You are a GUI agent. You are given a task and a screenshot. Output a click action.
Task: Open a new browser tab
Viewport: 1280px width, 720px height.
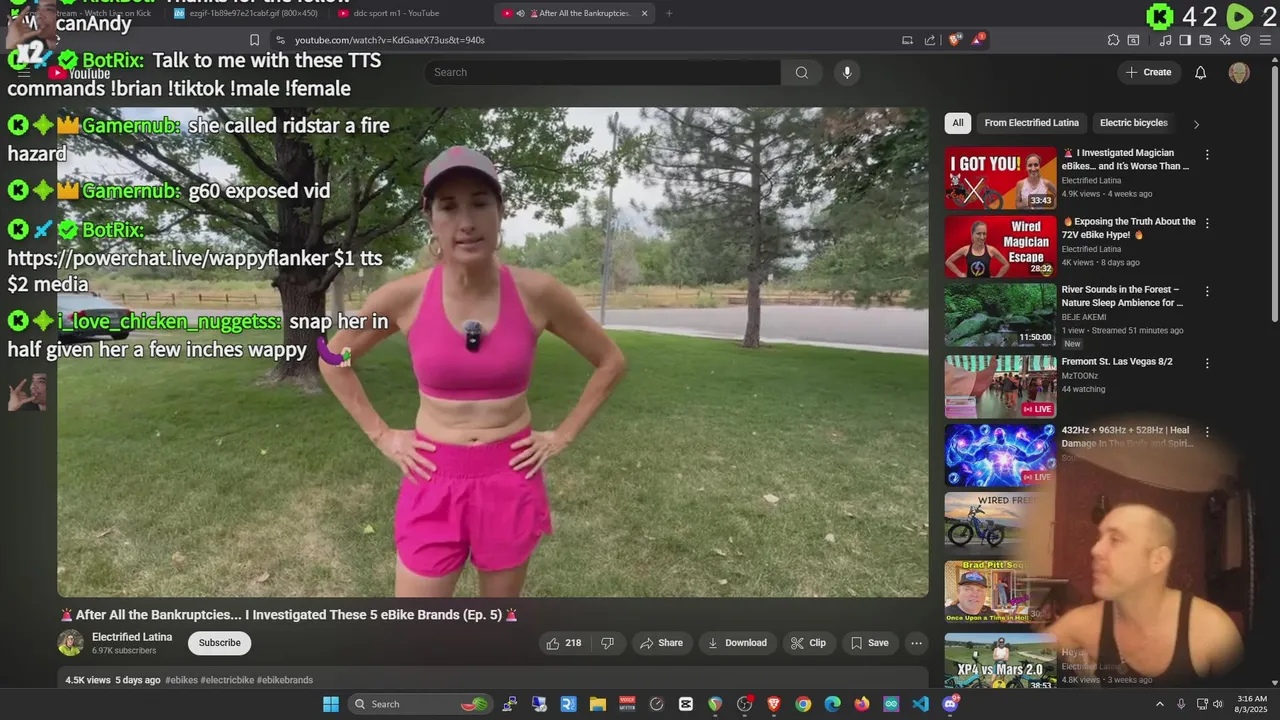point(669,13)
